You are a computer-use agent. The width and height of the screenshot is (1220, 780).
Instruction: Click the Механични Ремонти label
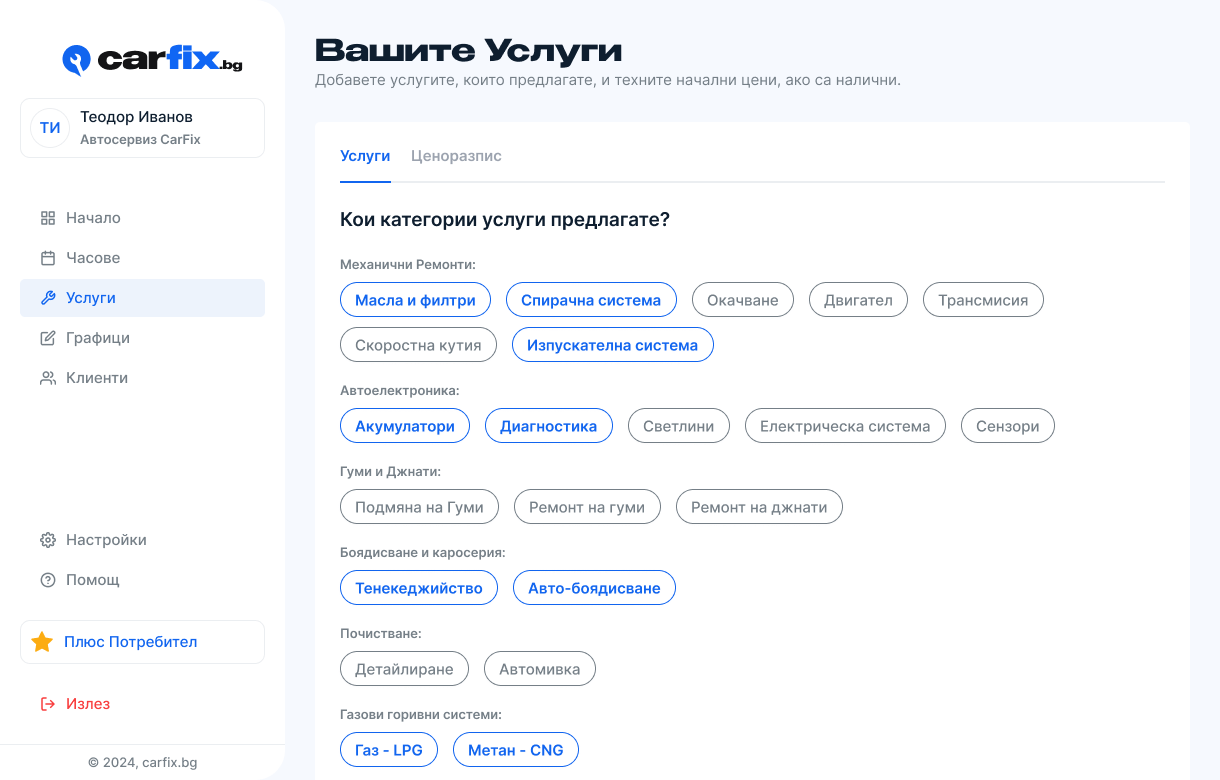(x=408, y=265)
